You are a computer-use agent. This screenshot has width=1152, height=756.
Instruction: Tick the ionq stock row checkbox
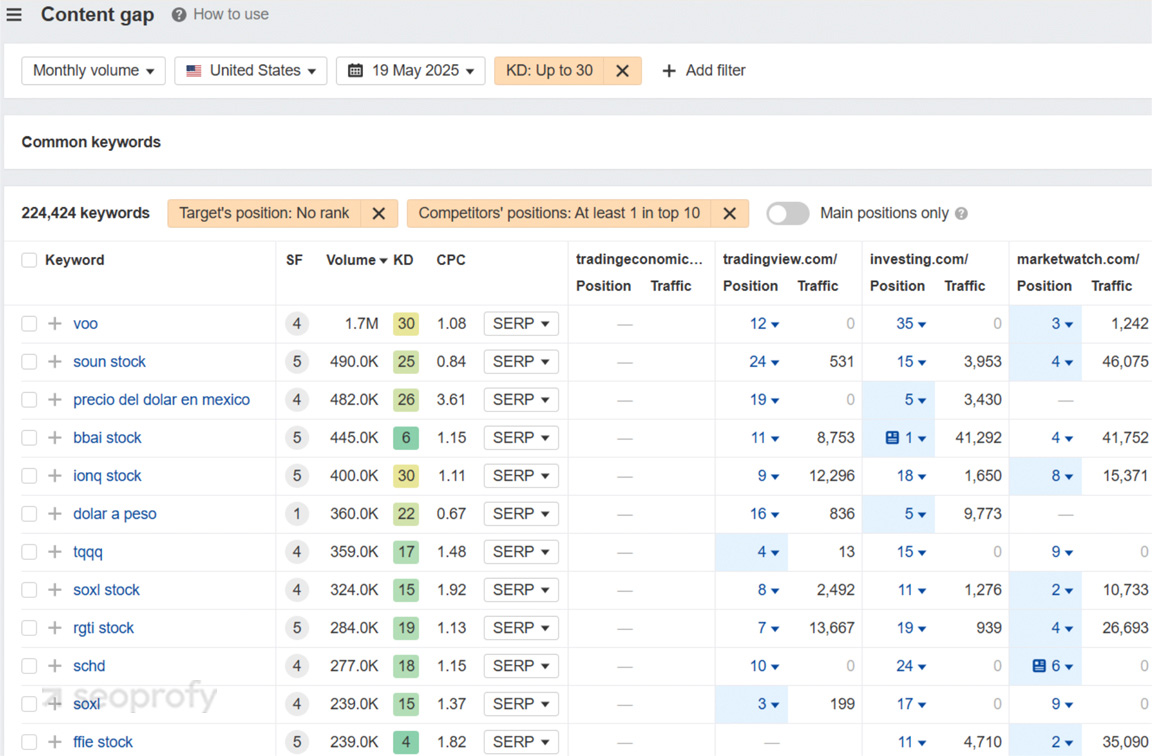pos(29,475)
